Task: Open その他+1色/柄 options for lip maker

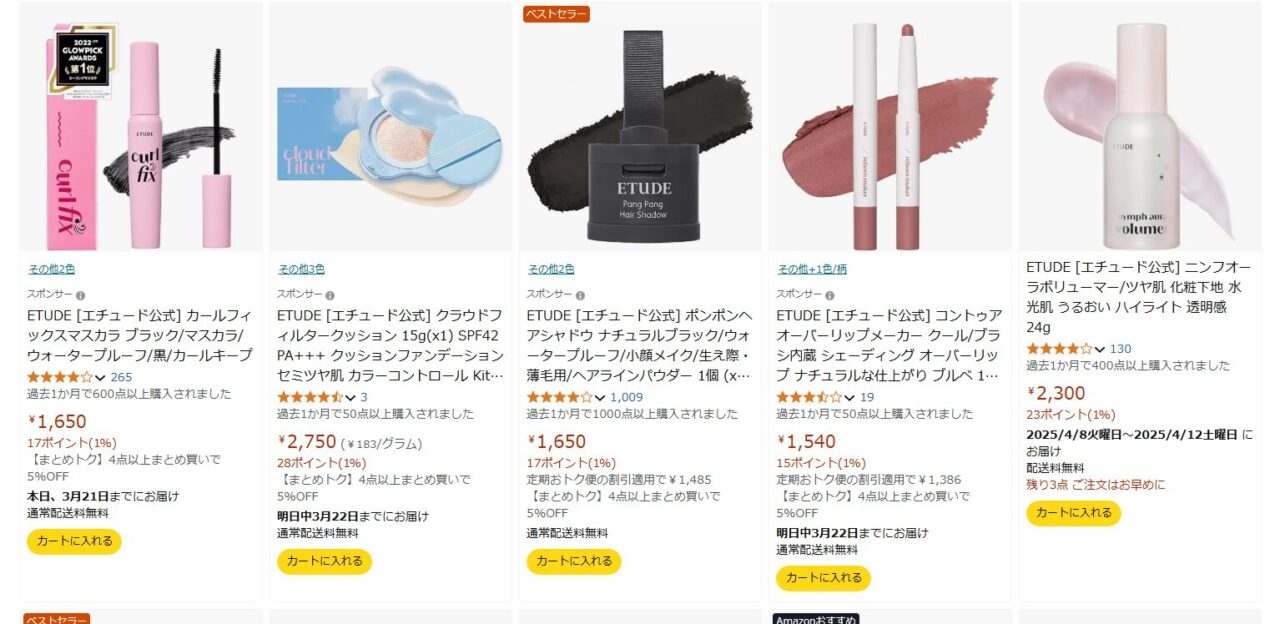Action: (812, 269)
